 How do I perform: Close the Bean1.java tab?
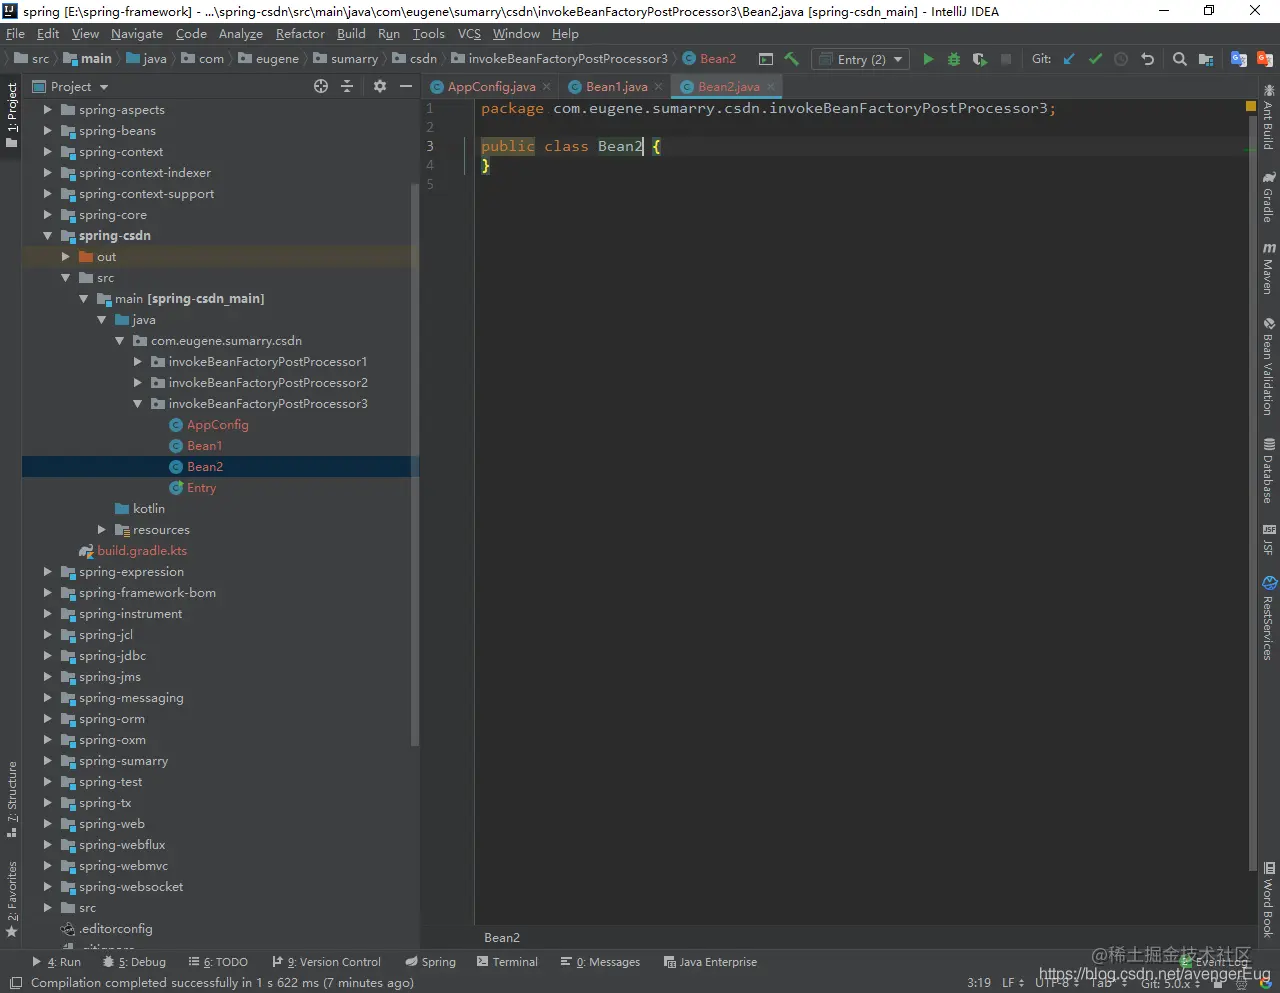pyautogui.click(x=658, y=87)
